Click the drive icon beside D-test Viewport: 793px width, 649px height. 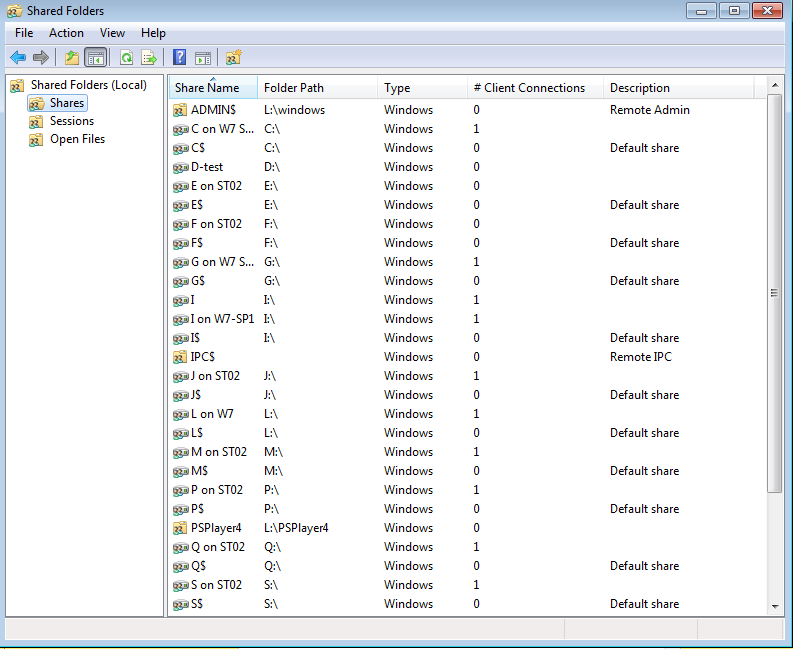181,167
